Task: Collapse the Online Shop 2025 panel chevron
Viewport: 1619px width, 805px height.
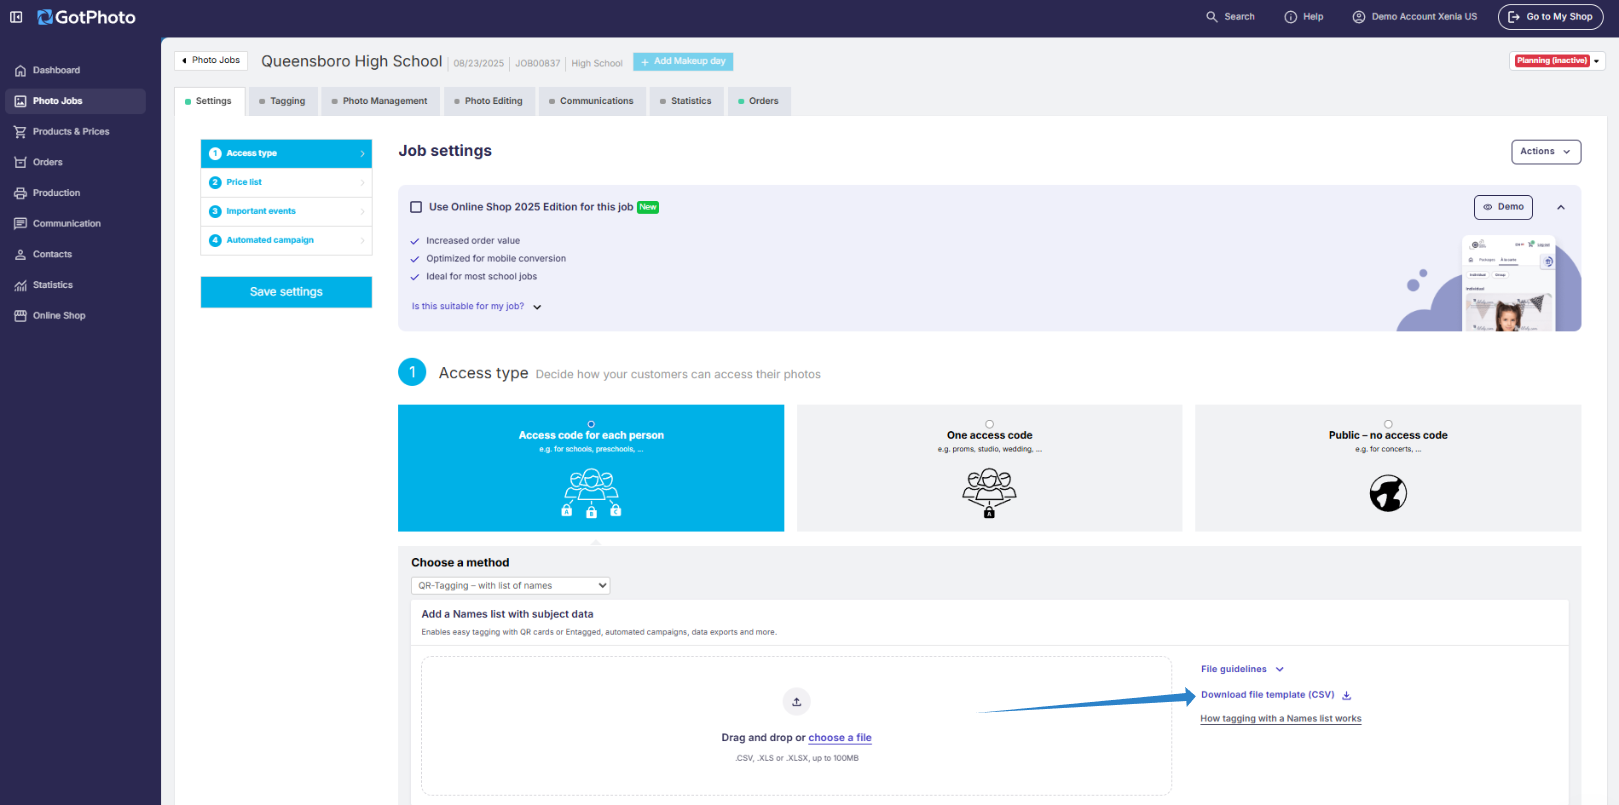Action: 1560,207
